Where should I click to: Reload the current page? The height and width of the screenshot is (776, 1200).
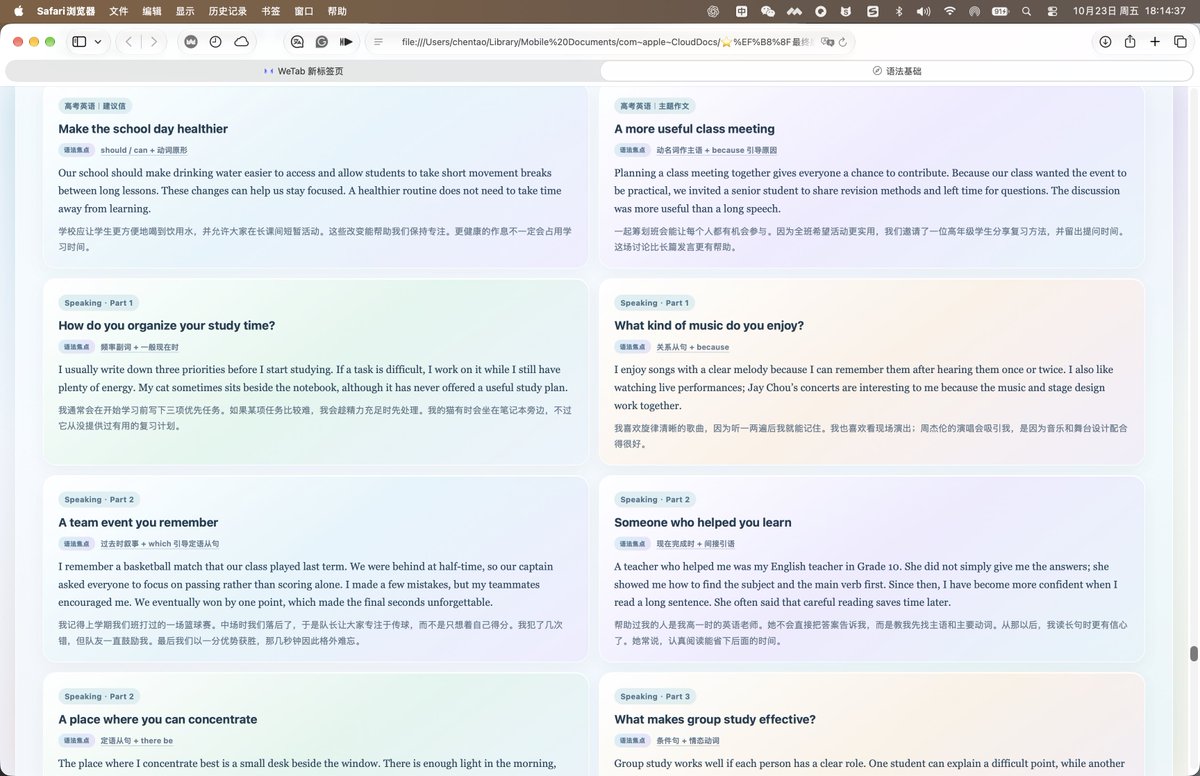[843, 42]
